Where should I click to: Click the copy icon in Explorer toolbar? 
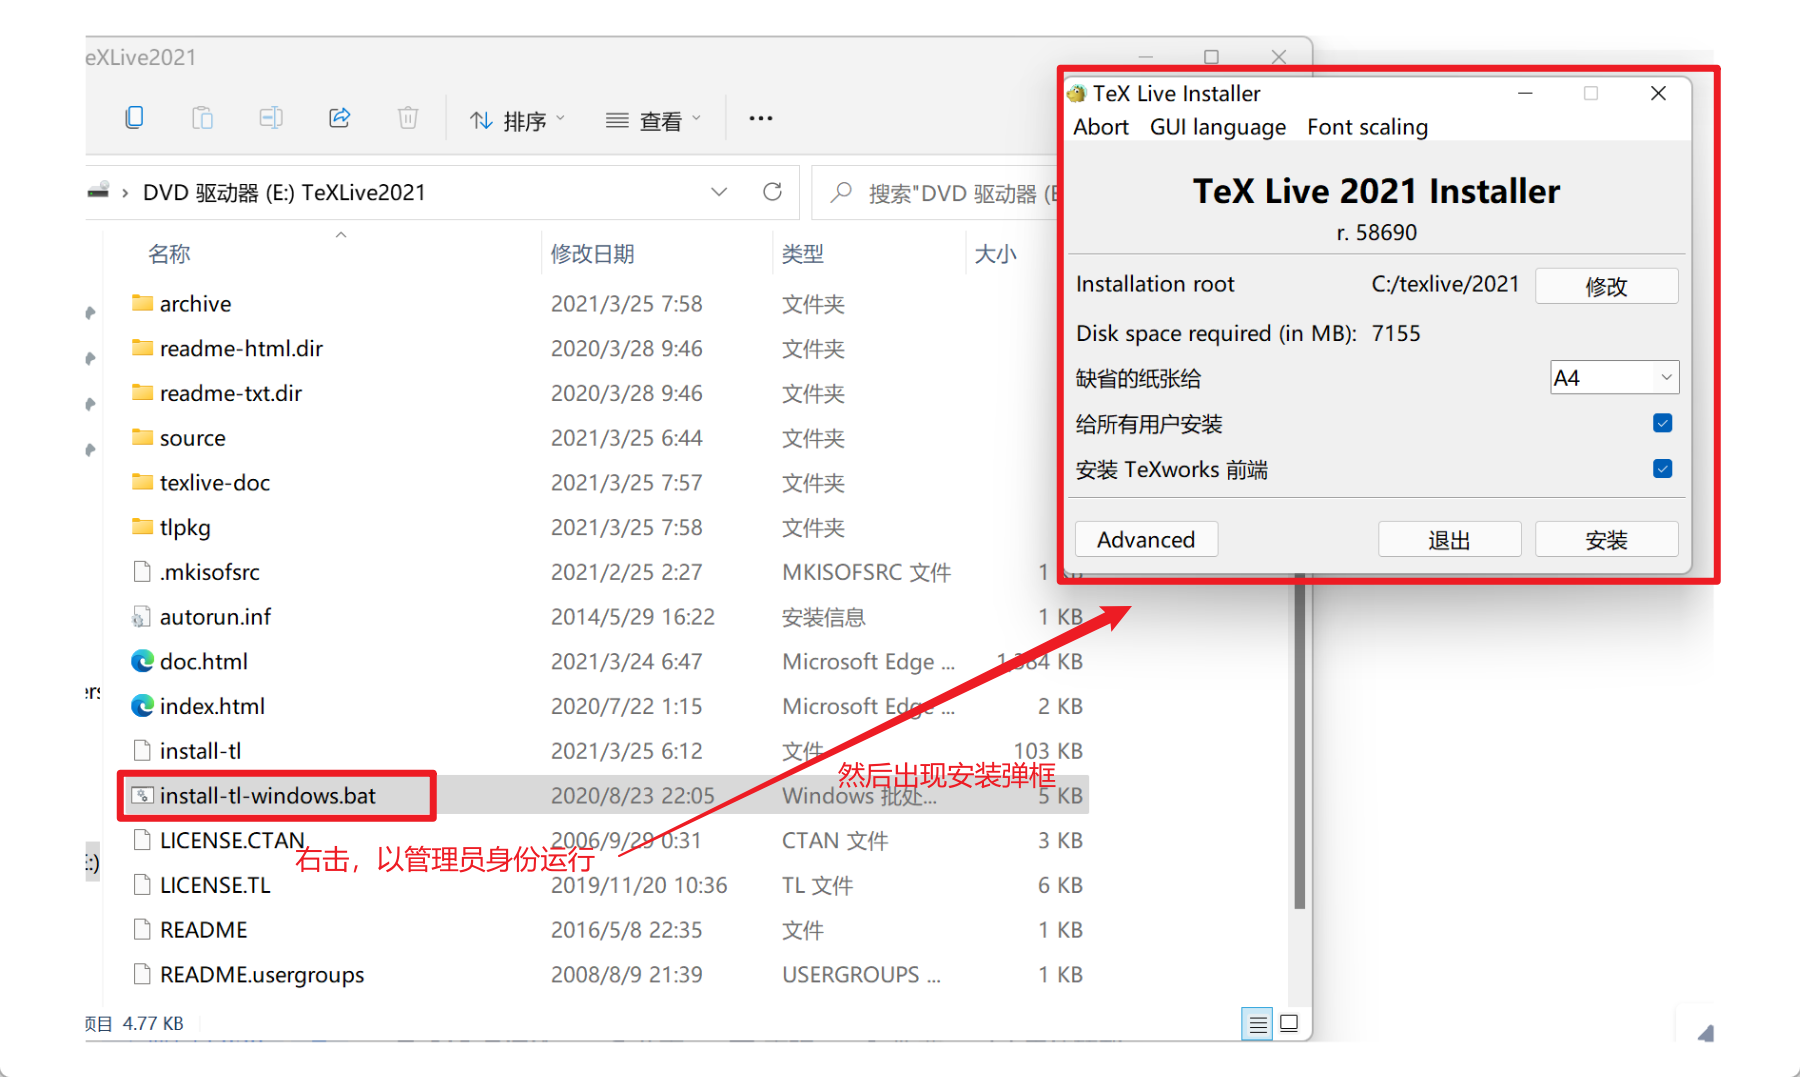point(134,118)
